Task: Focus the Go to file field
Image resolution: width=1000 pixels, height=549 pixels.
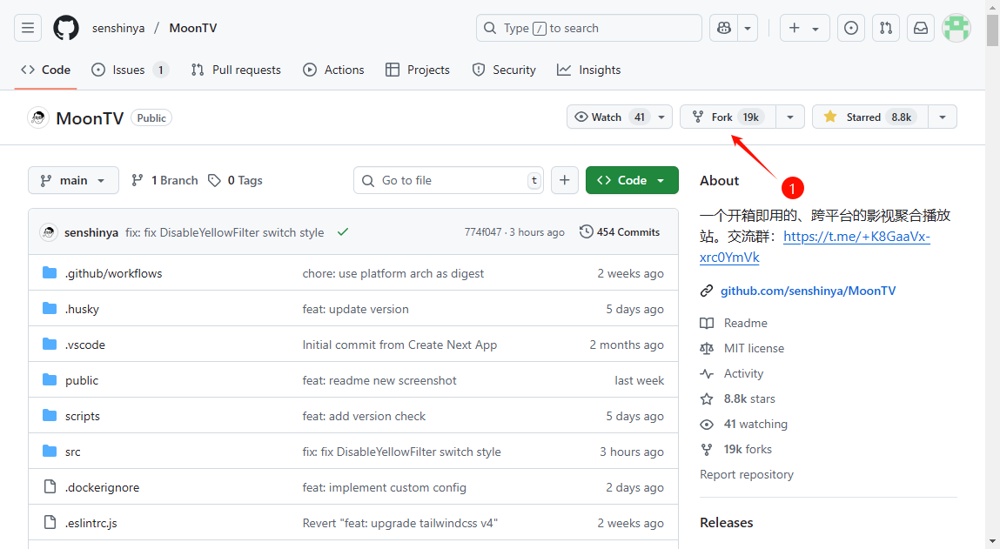Action: click(450, 180)
